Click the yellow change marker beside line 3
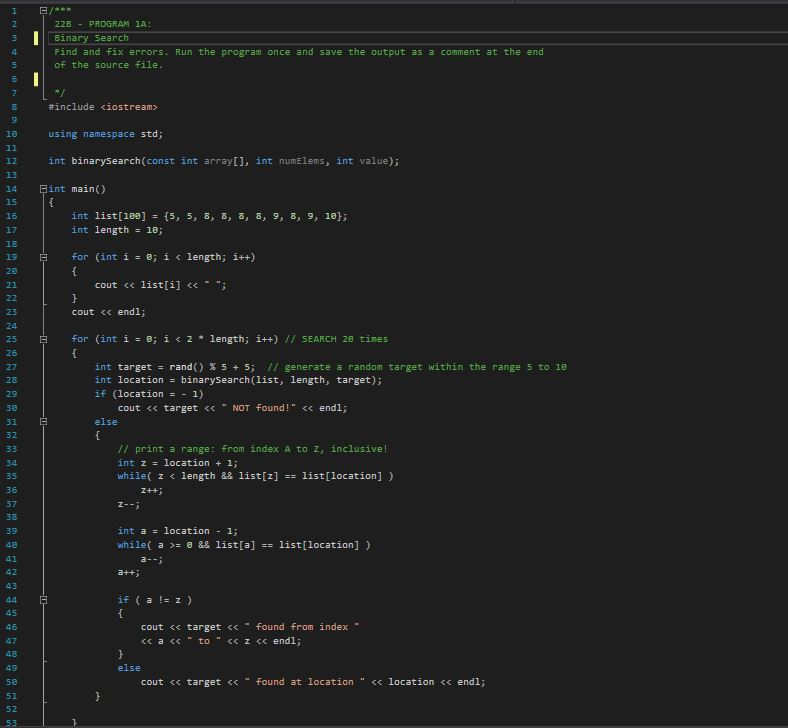The image size is (788, 728). [x=36, y=38]
